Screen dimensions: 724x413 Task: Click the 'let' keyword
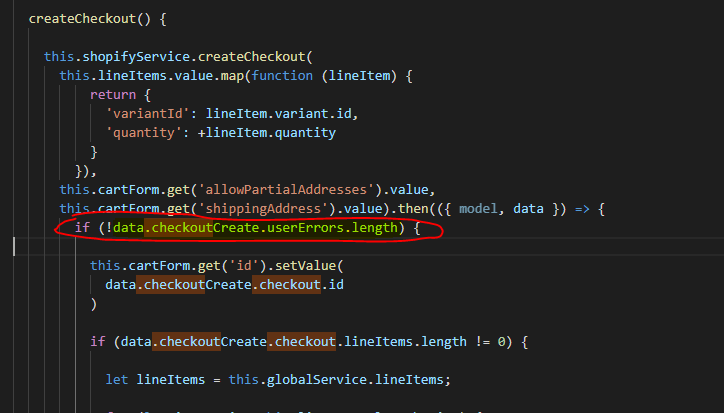(117, 380)
